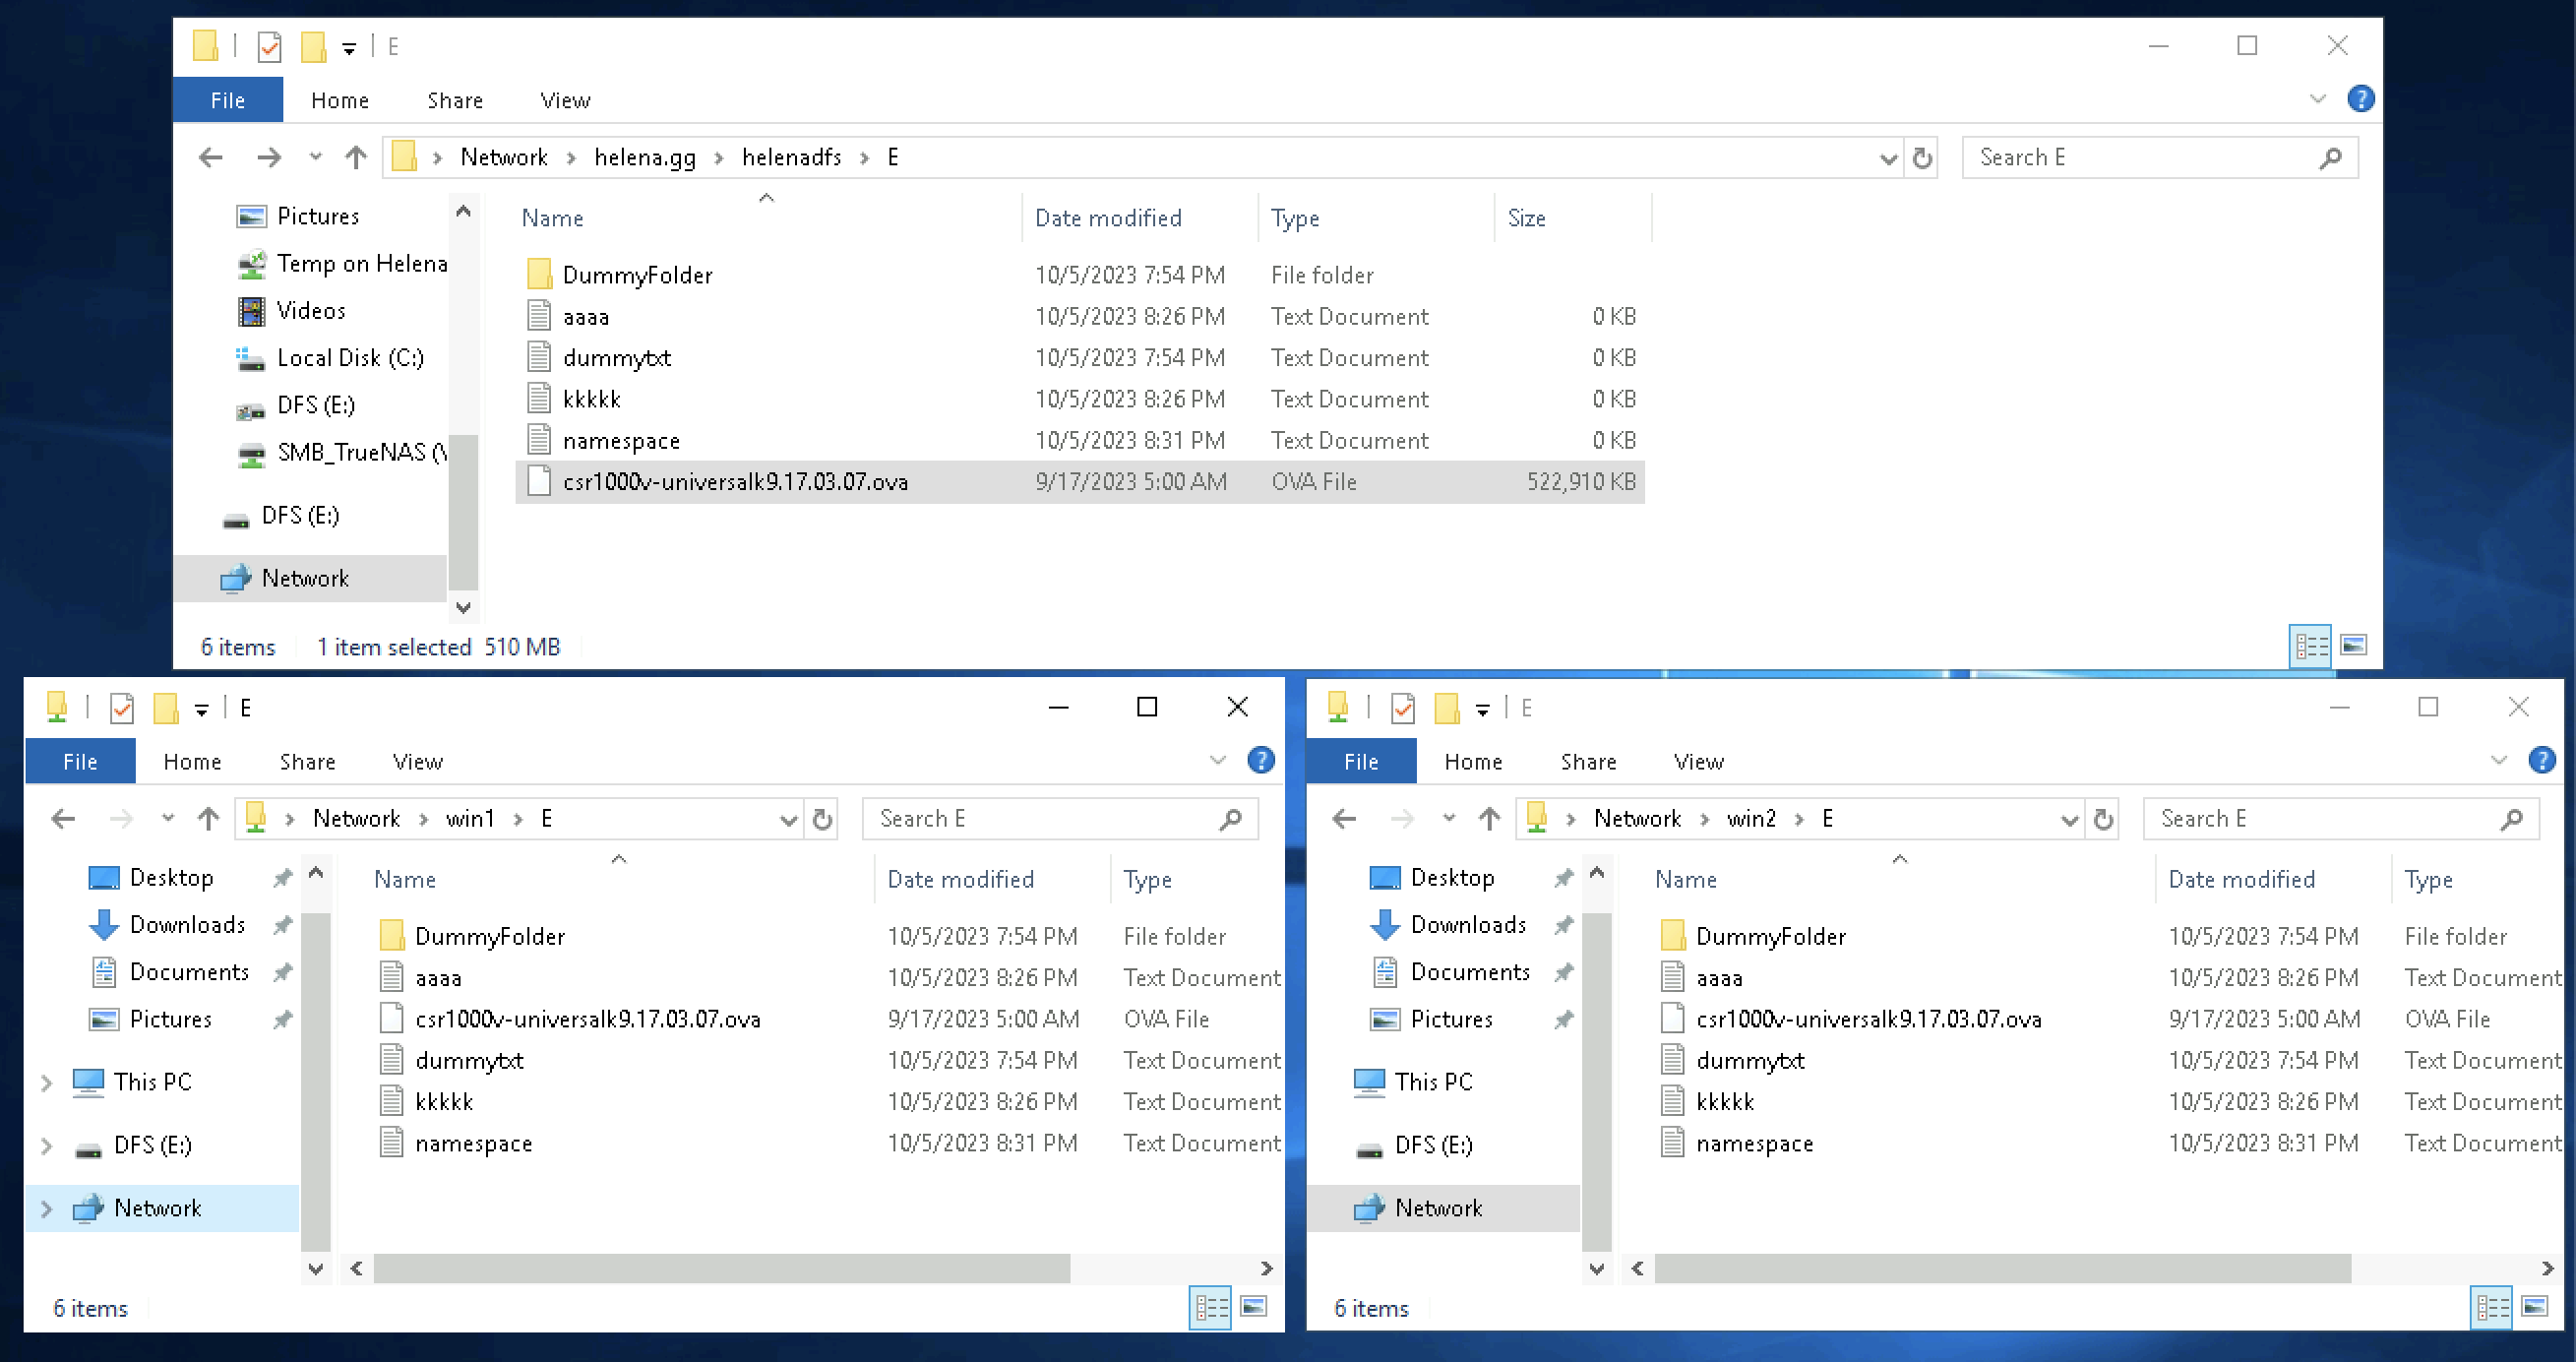Click the New folder quick-access icon in win1 window
Image resolution: width=2576 pixels, height=1362 pixels.
click(166, 708)
